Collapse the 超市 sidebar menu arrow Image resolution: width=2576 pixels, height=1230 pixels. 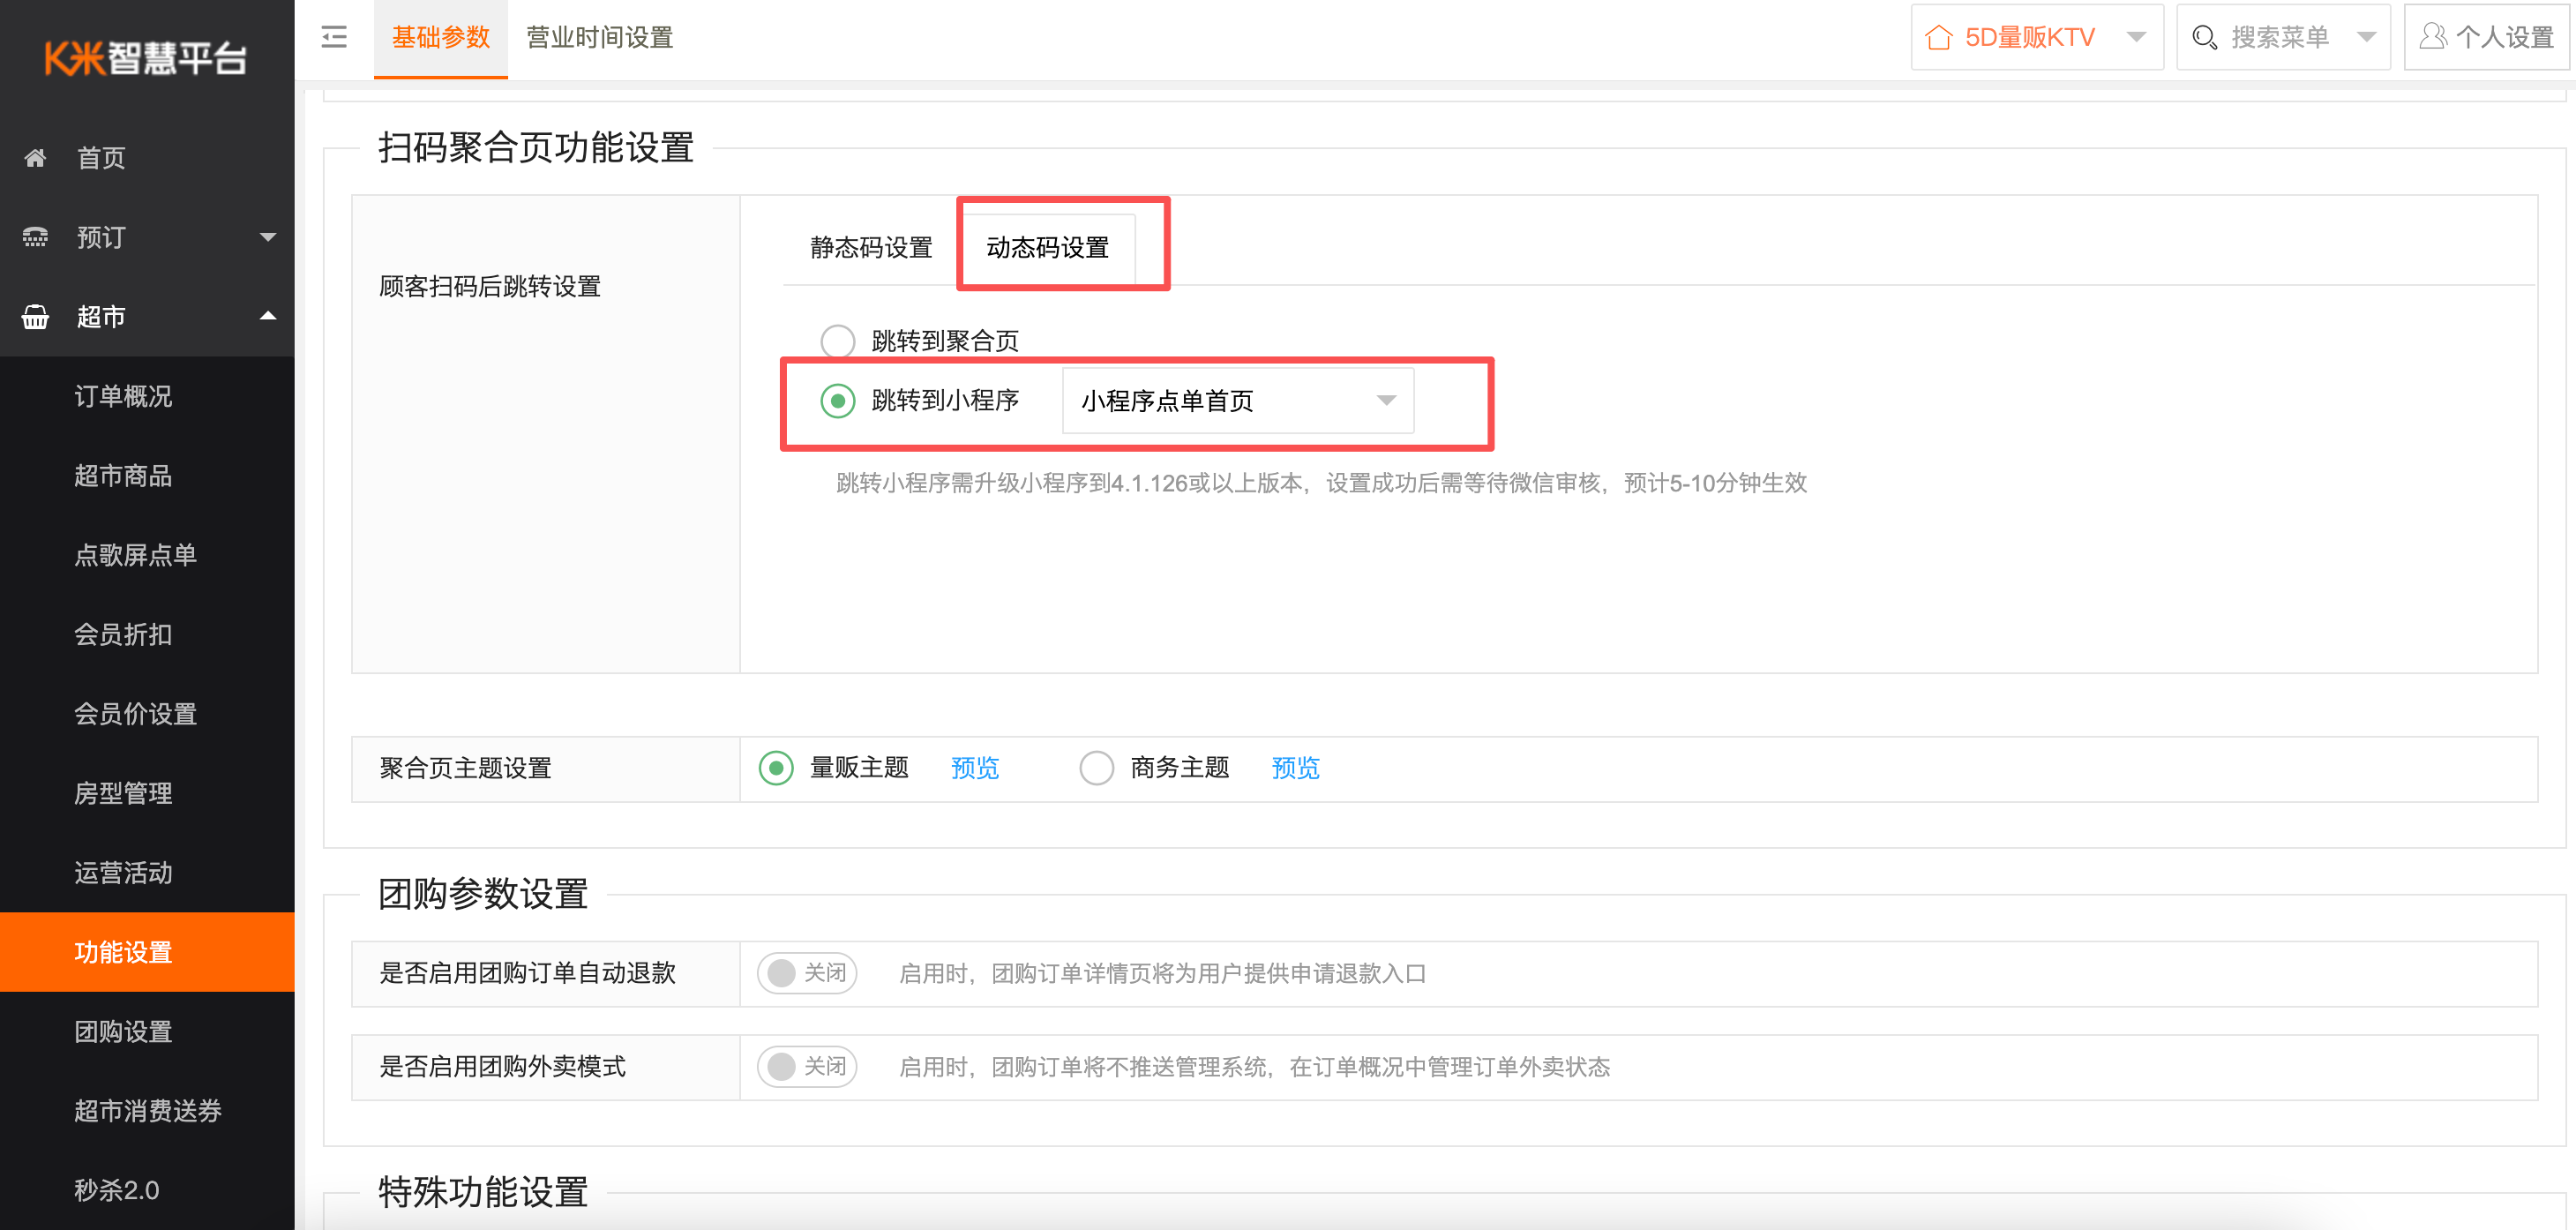point(267,316)
